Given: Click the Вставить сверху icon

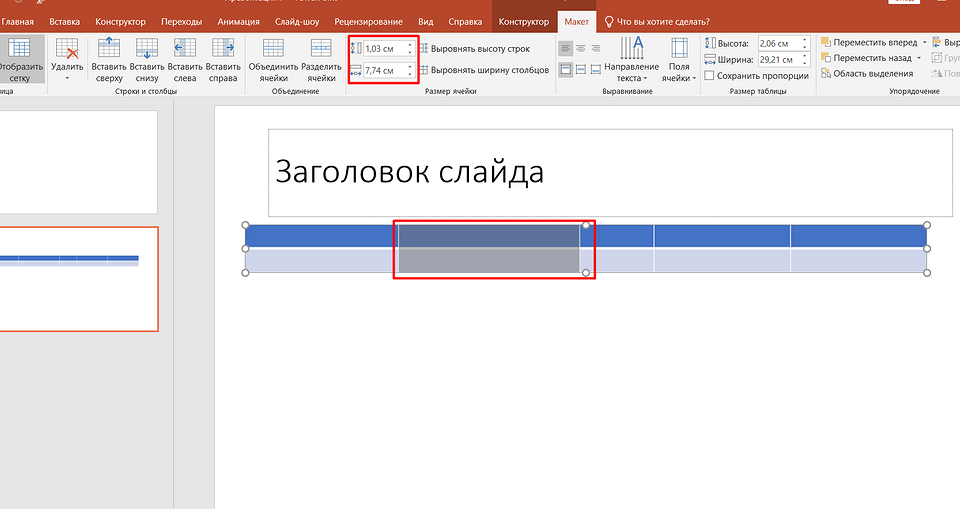Looking at the screenshot, I should 109,59.
